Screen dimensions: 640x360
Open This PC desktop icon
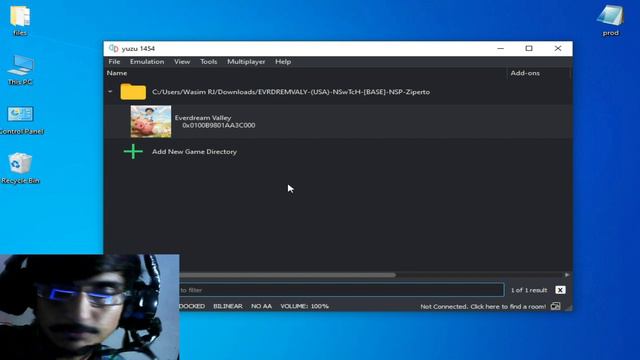click(x=20, y=69)
